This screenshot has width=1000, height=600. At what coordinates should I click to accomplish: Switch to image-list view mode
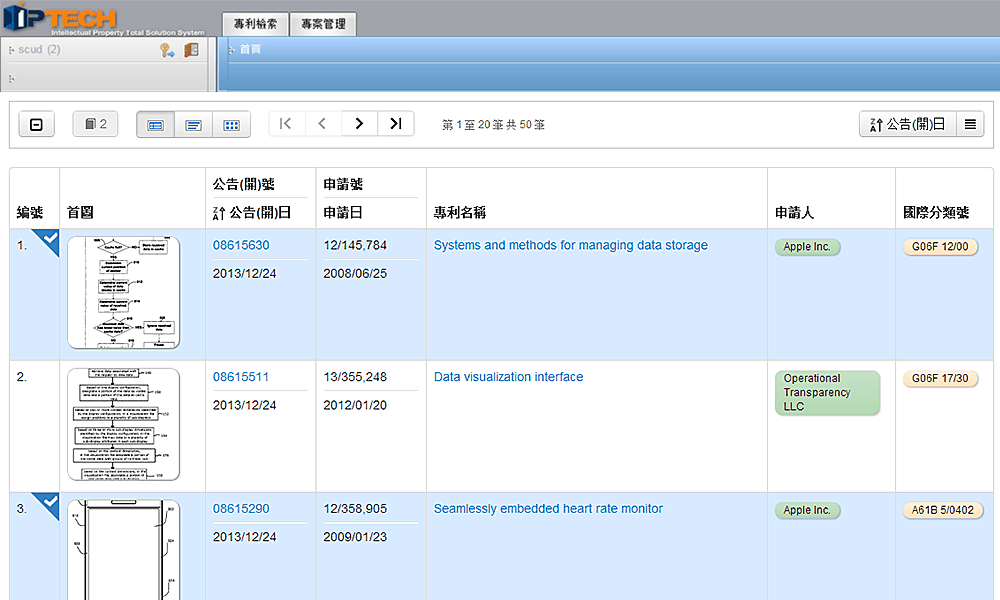coord(156,125)
